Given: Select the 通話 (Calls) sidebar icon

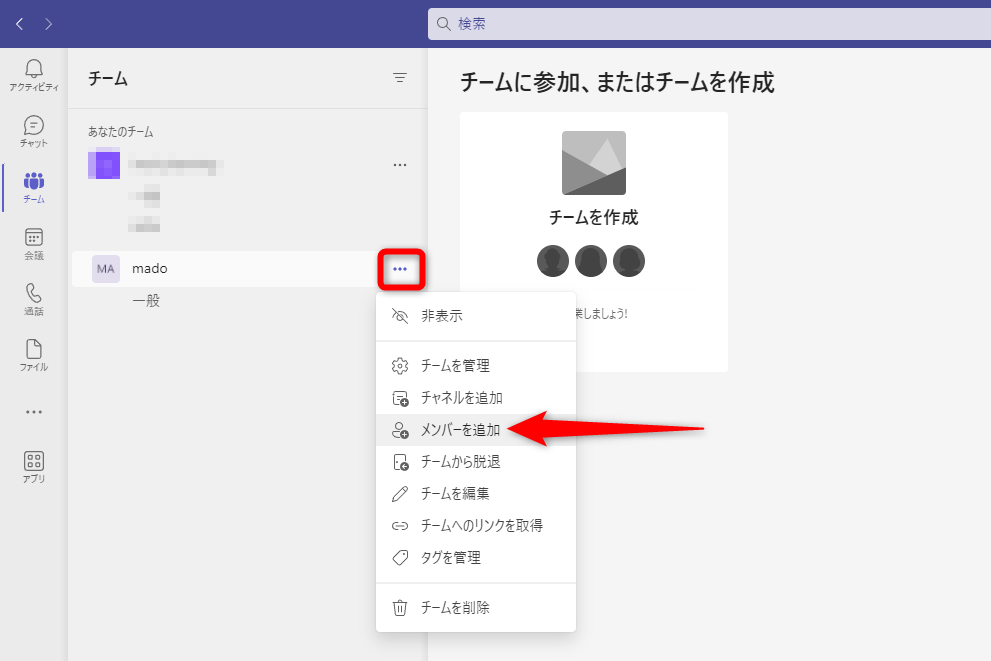Looking at the screenshot, I should pos(33,298).
